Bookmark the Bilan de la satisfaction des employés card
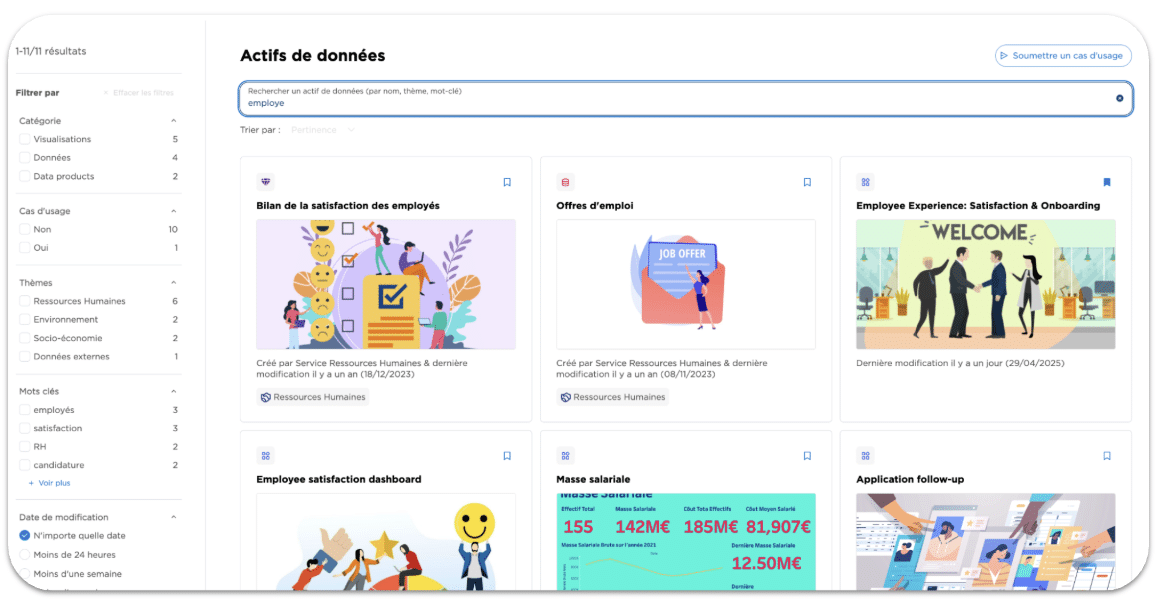 click(507, 182)
